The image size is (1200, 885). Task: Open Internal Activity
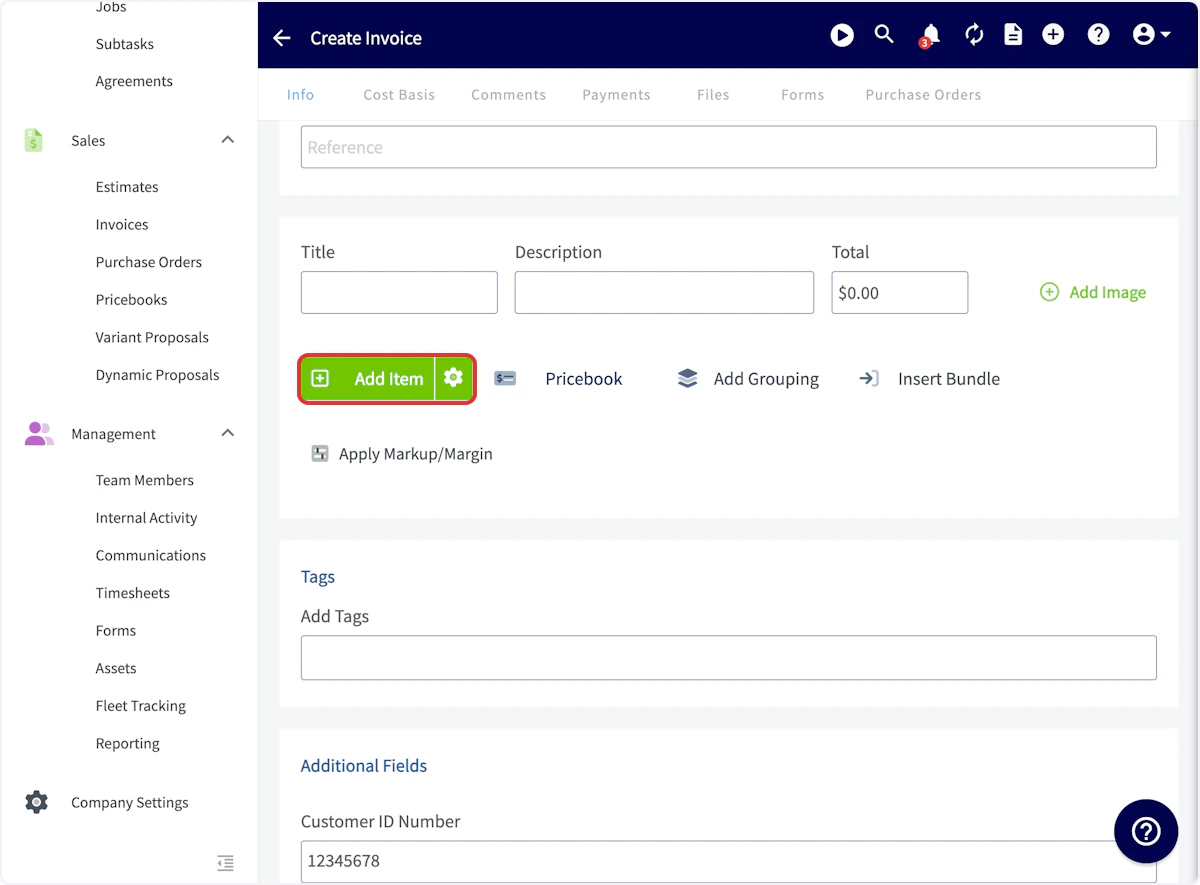(146, 518)
